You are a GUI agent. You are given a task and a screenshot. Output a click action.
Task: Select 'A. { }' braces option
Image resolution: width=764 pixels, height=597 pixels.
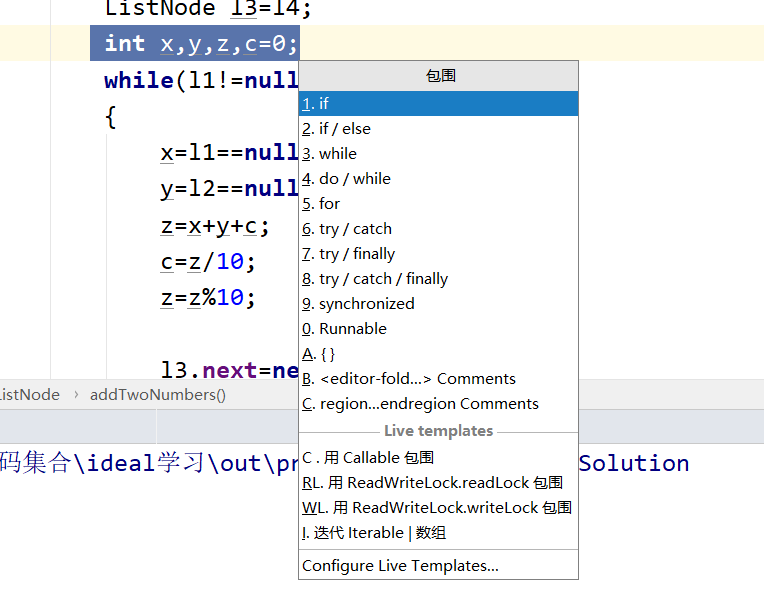(438, 354)
